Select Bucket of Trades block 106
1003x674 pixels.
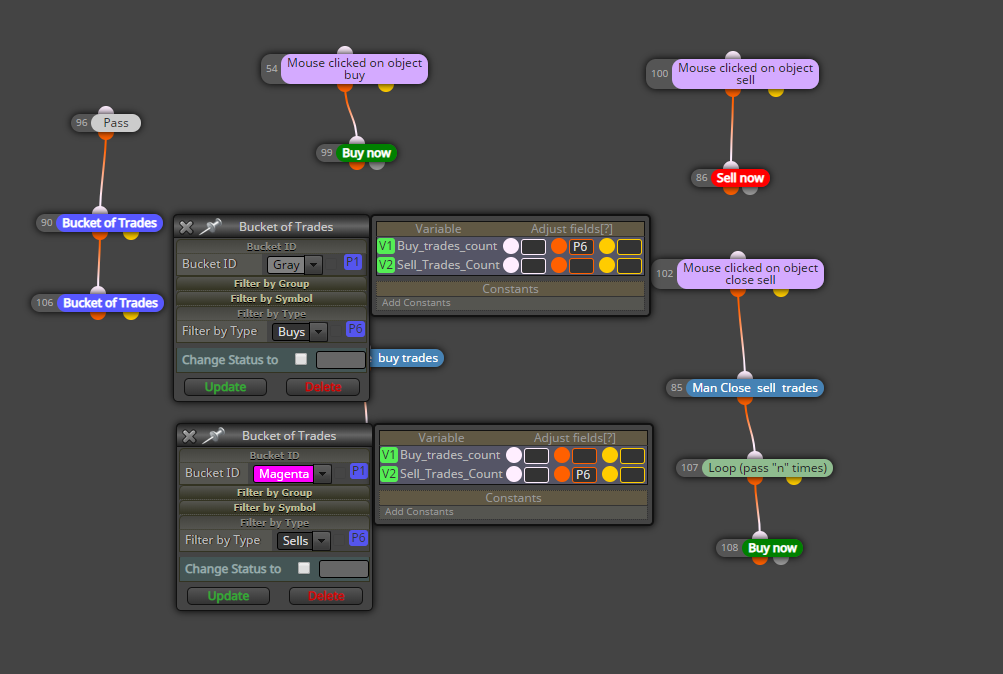coord(110,303)
